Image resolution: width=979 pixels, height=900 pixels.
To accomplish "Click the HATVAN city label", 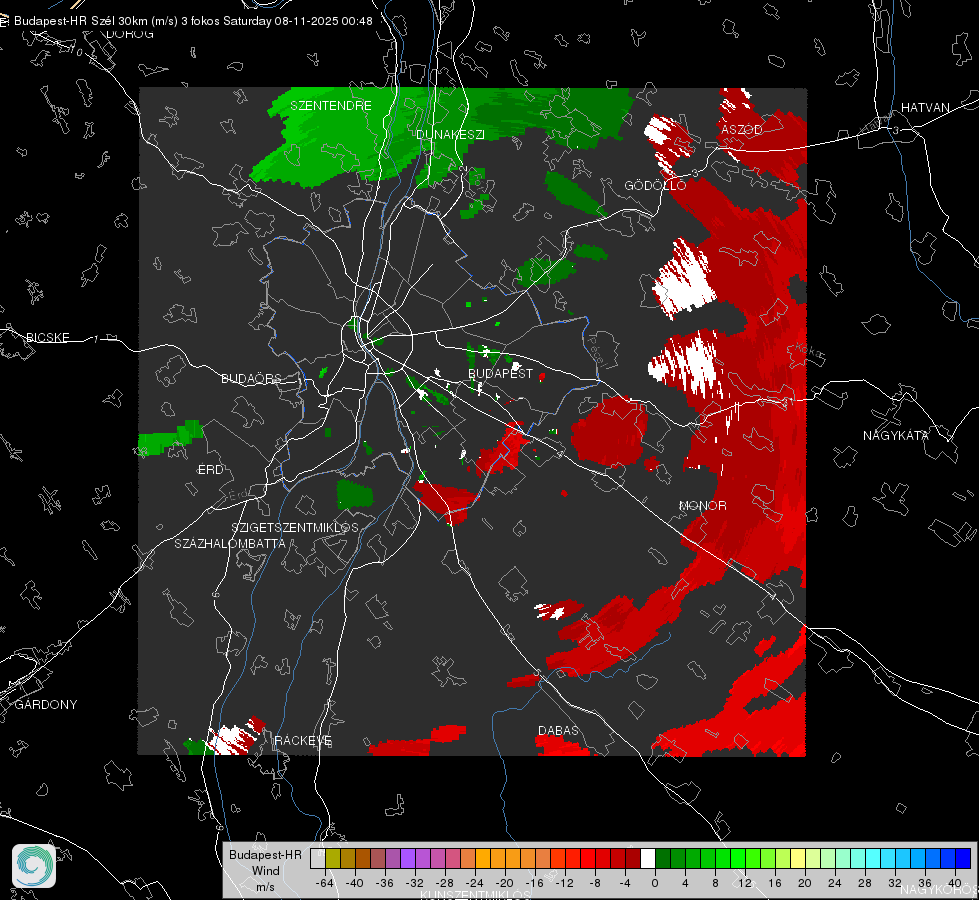I will tap(925, 108).
